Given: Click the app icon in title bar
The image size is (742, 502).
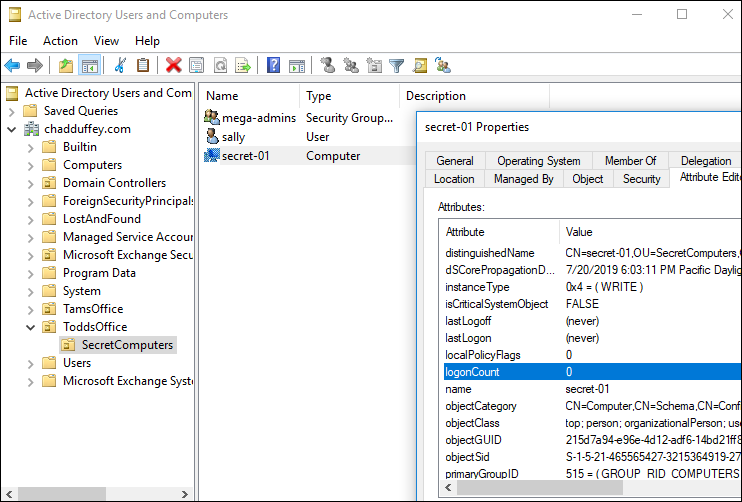Looking at the screenshot, I should (x=15, y=15).
